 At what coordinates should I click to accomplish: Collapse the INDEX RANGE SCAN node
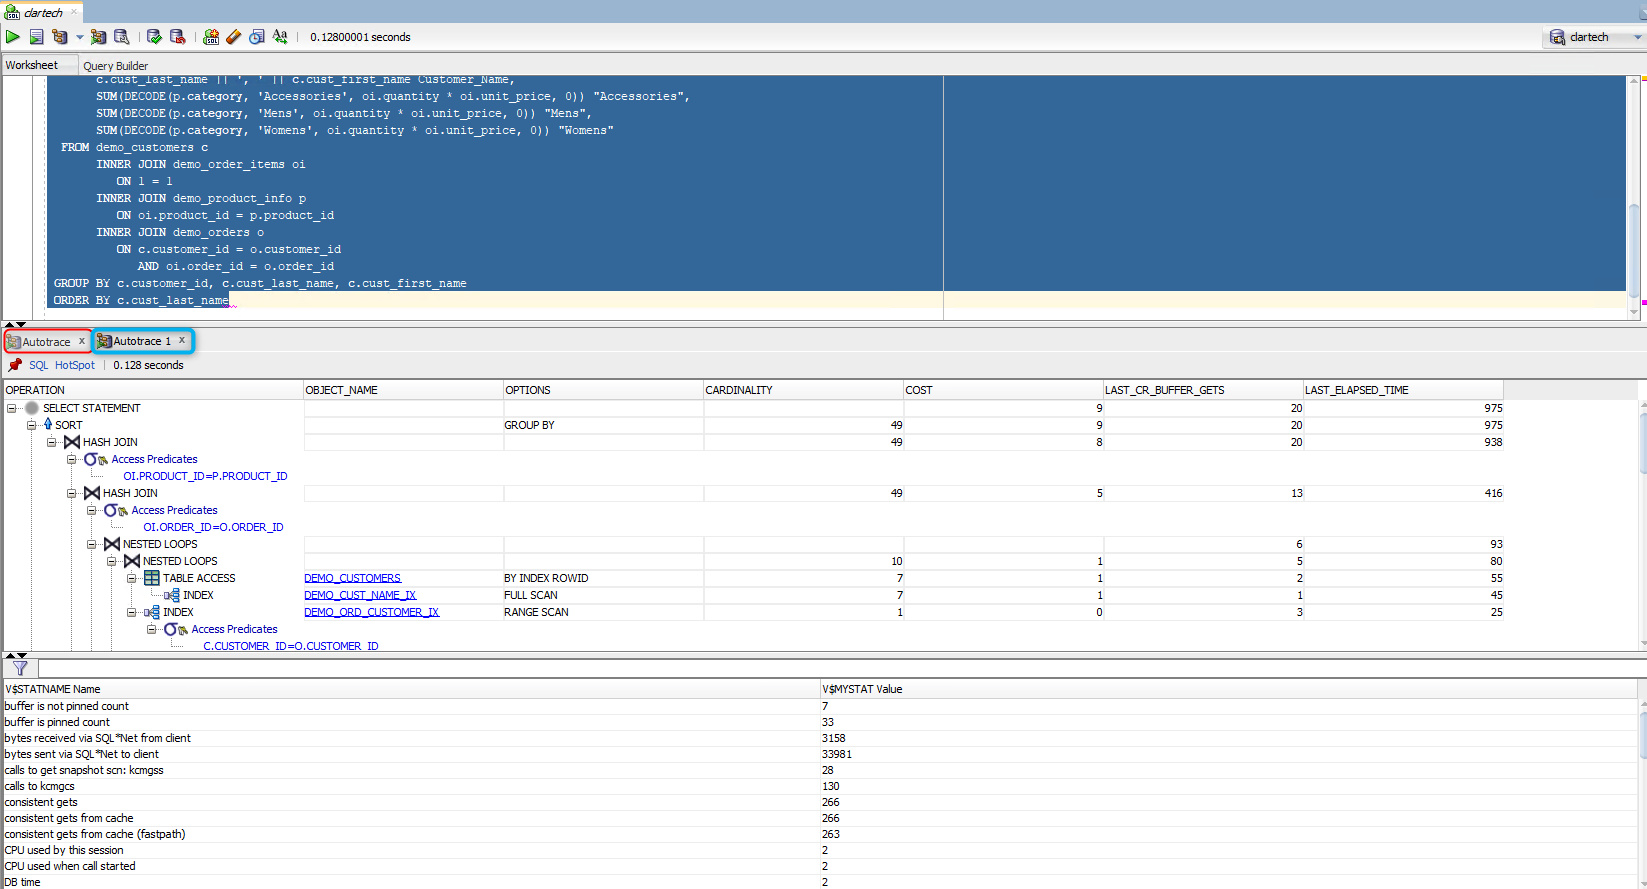coord(131,612)
